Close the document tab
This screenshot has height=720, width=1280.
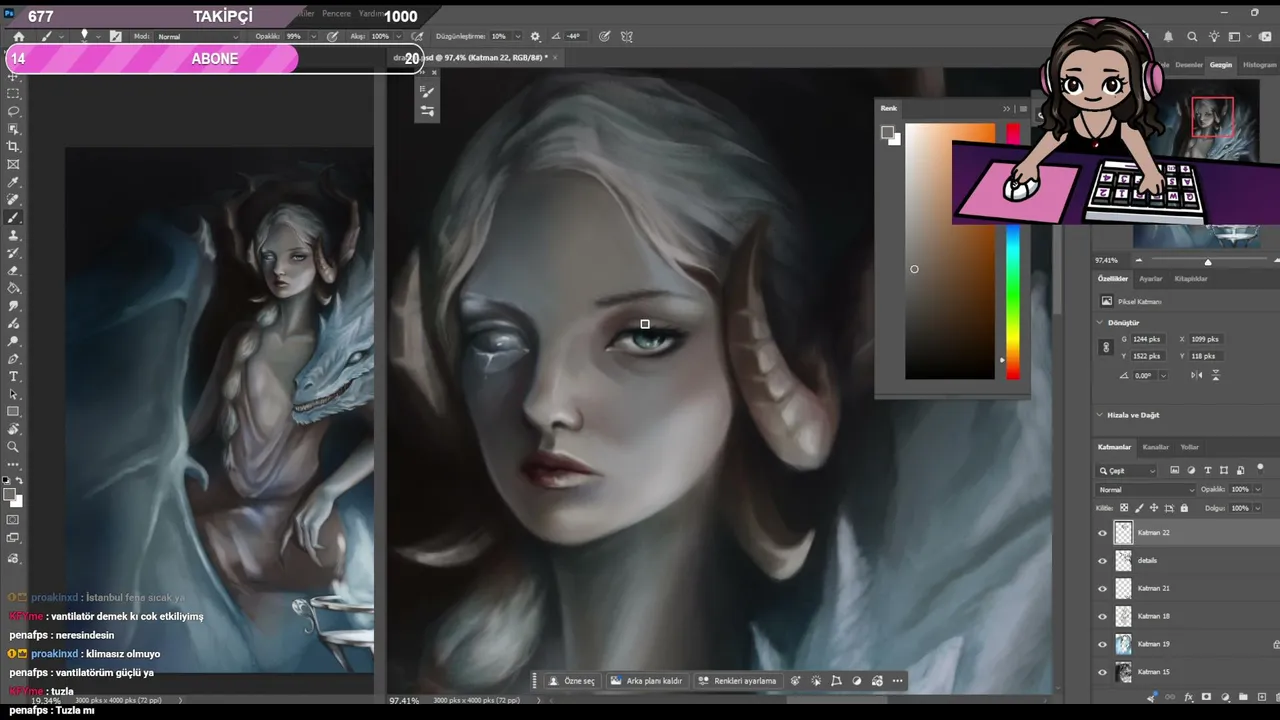pos(555,58)
